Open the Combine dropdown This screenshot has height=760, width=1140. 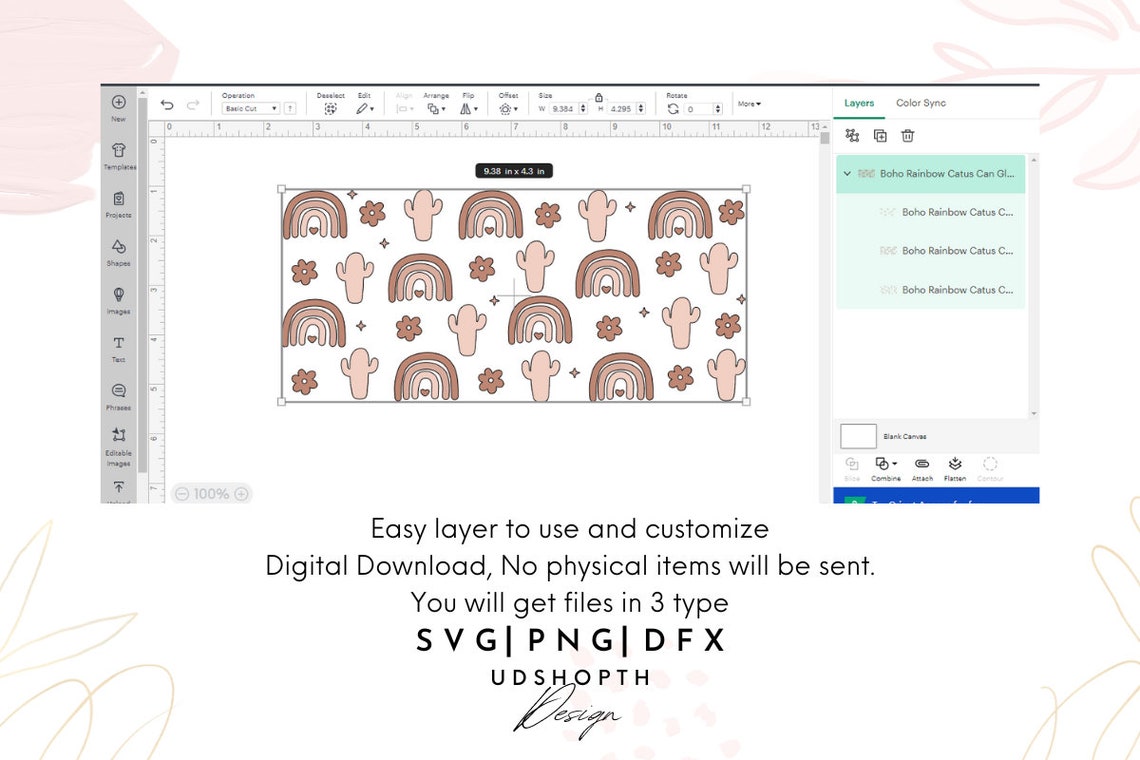click(886, 464)
